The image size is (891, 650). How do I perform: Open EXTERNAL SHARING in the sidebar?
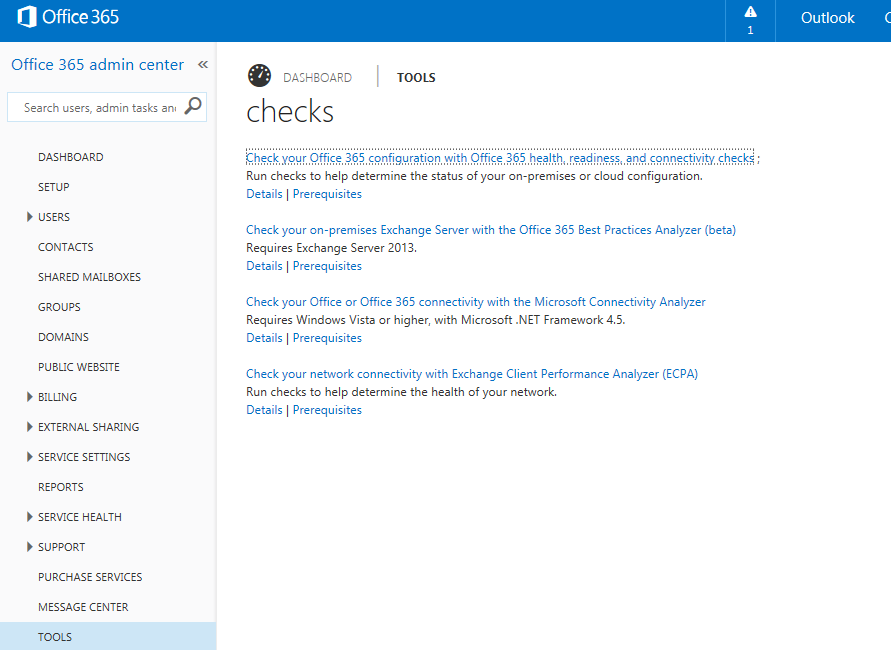(x=88, y=427)
